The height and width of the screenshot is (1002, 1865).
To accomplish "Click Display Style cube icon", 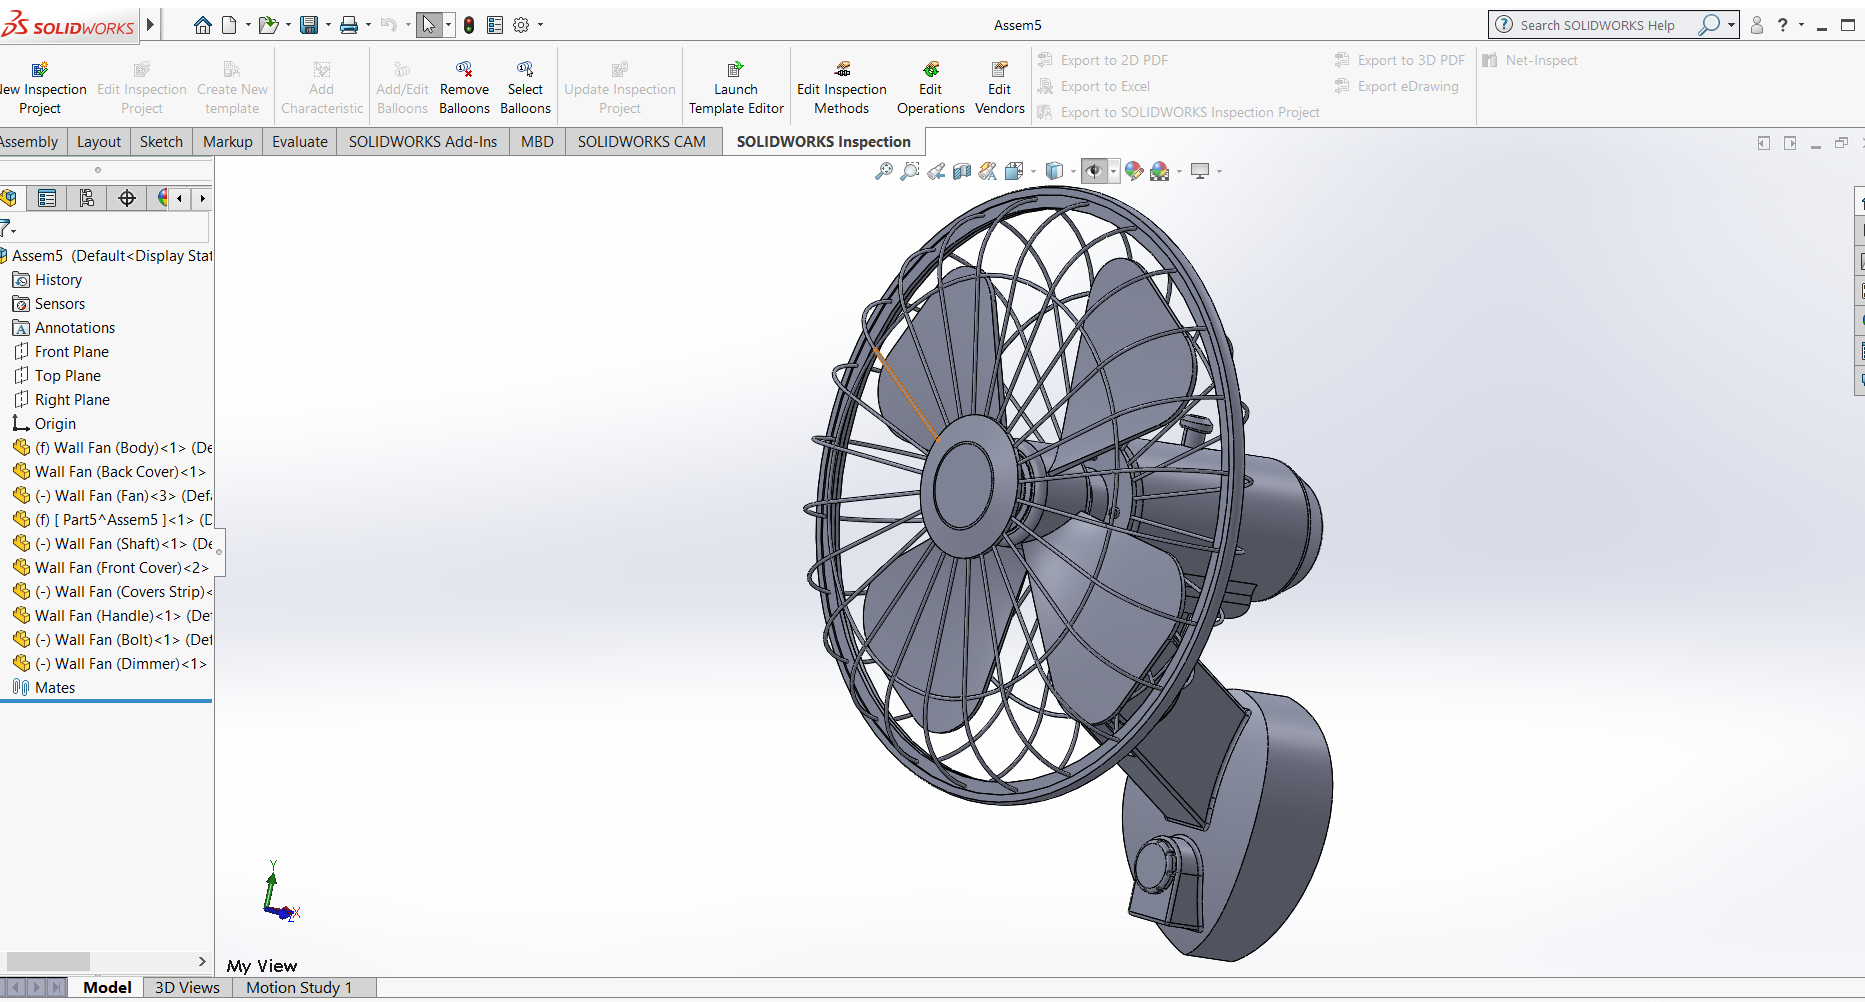I will (1054, 171).
